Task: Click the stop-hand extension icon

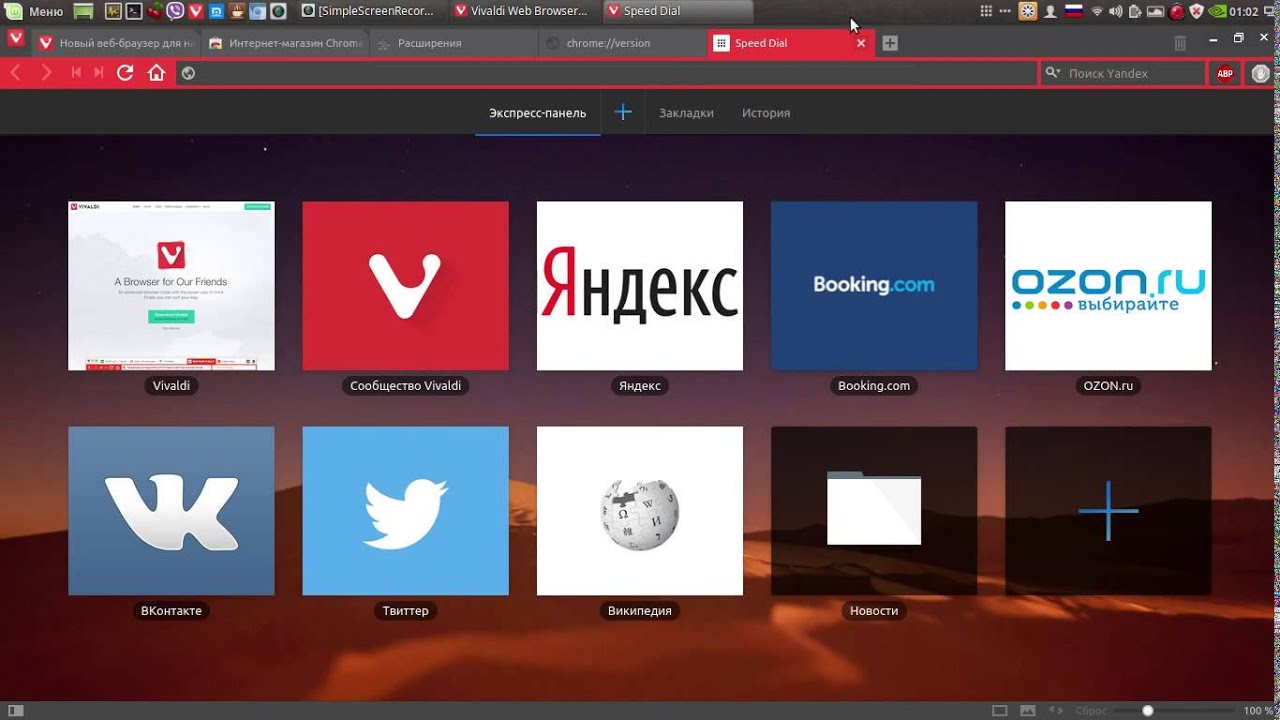Action: (x=1260, y=73)
